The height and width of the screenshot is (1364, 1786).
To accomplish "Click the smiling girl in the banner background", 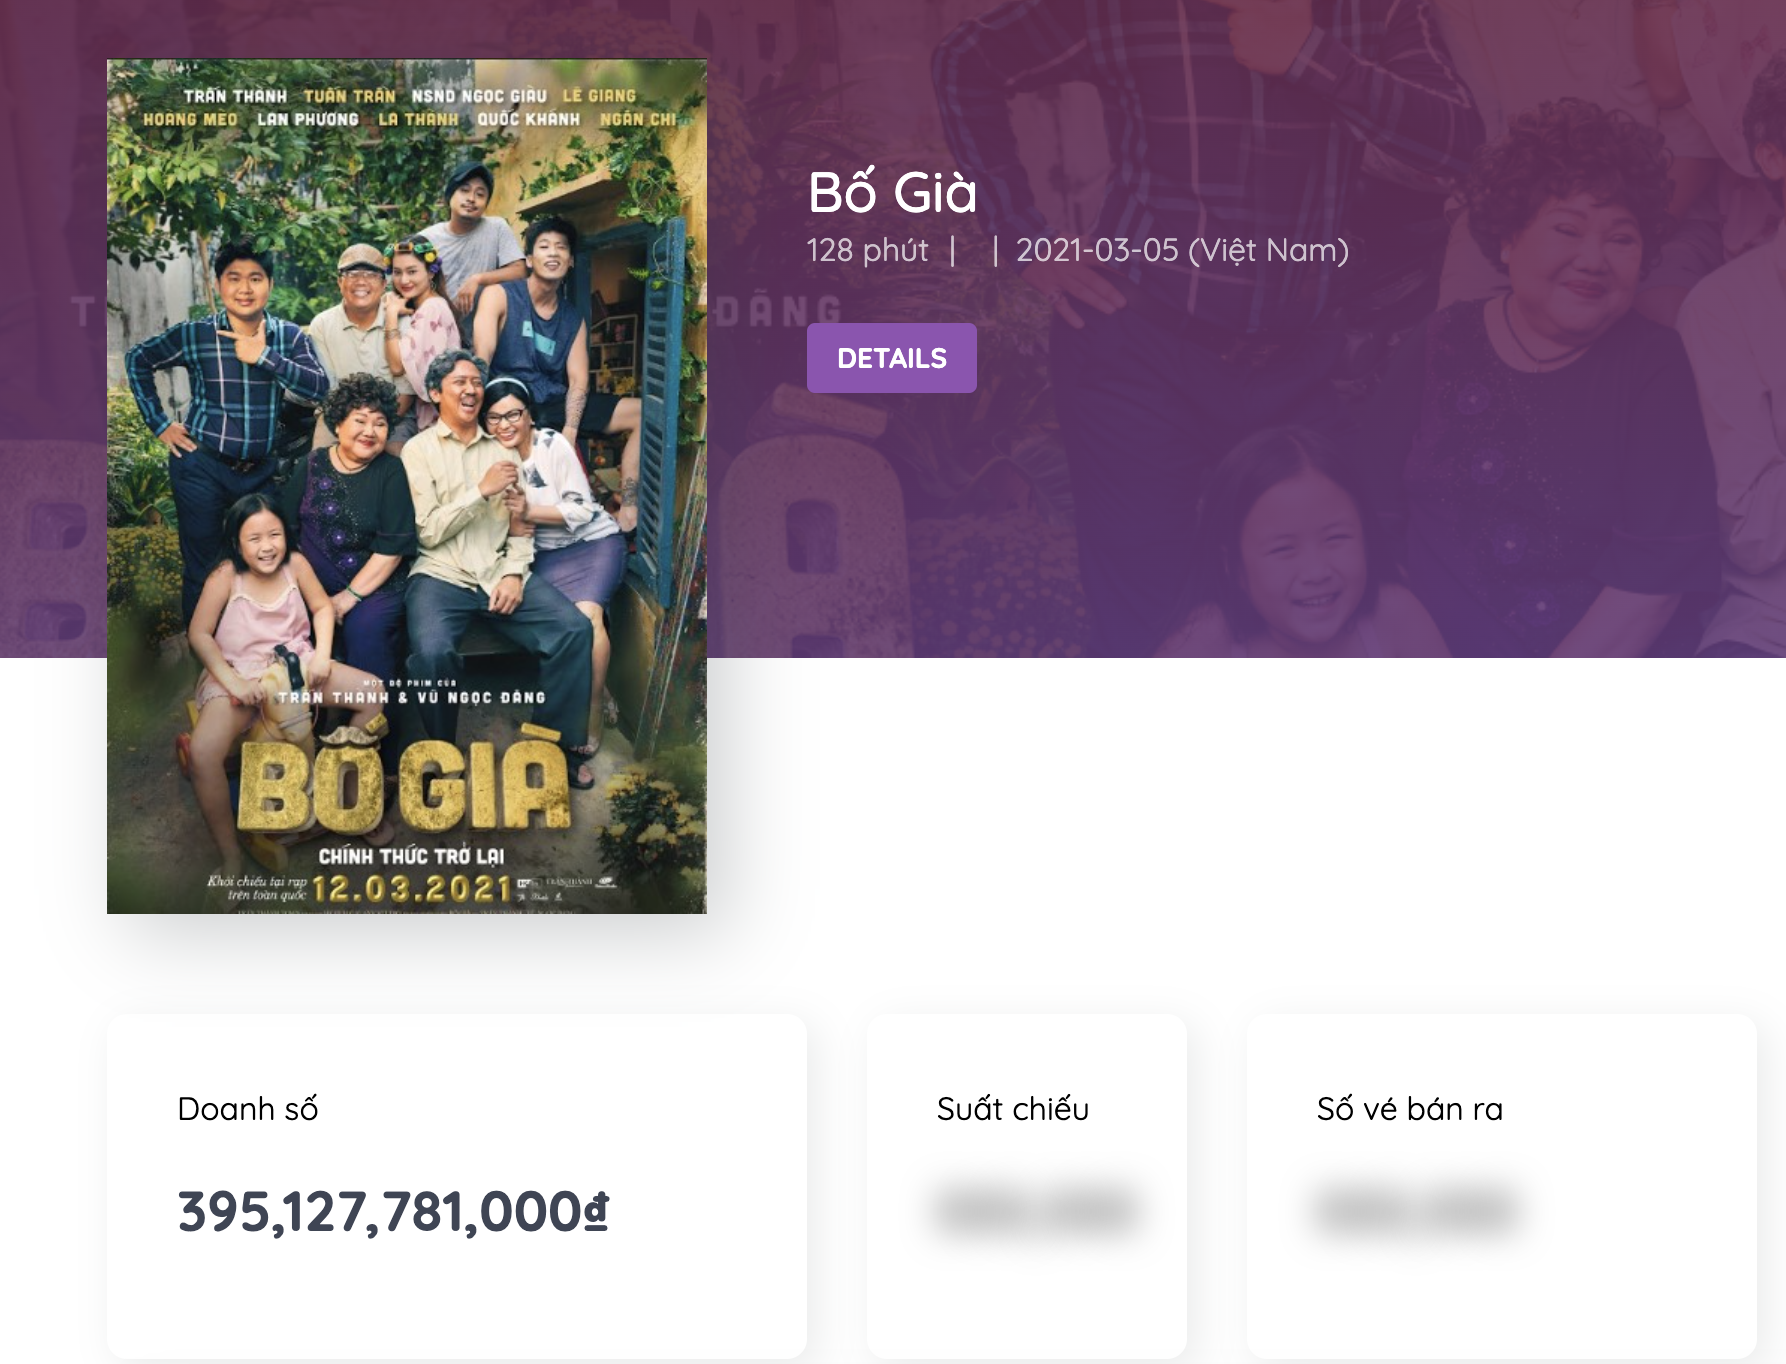I will coord(1300,560).
